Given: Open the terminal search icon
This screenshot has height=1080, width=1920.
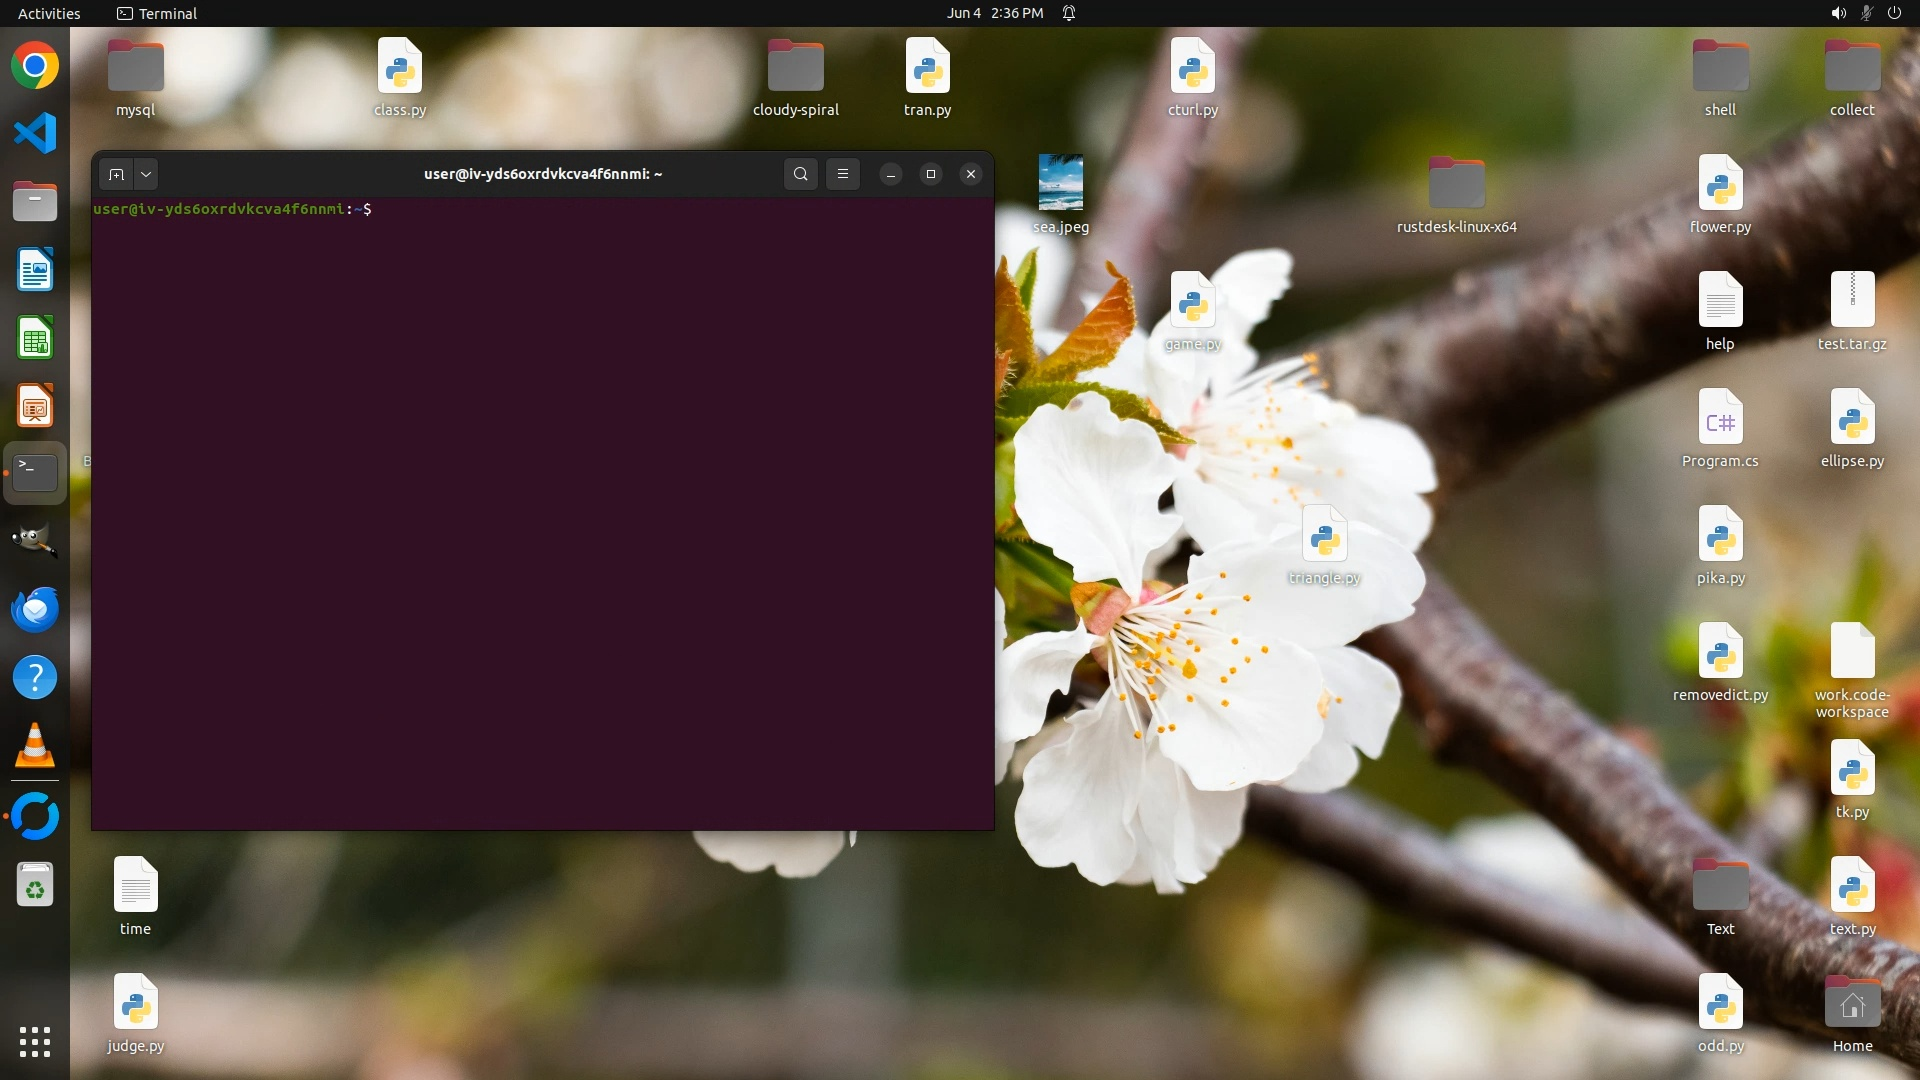Looking at the screenshot, I should pos(800,174).
